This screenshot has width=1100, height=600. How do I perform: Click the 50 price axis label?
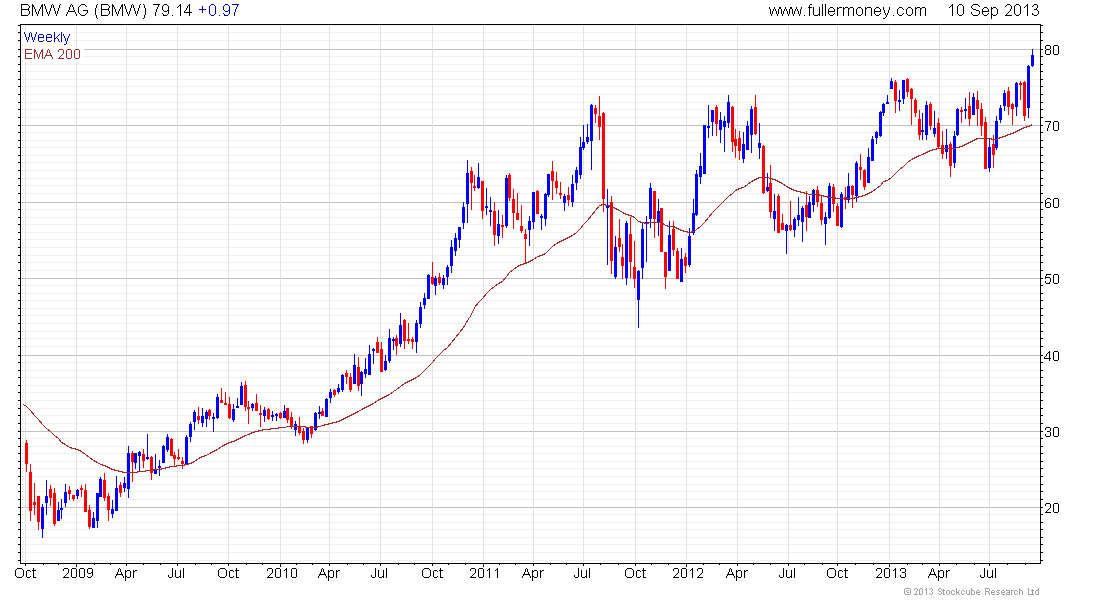tap(1052, 279)
